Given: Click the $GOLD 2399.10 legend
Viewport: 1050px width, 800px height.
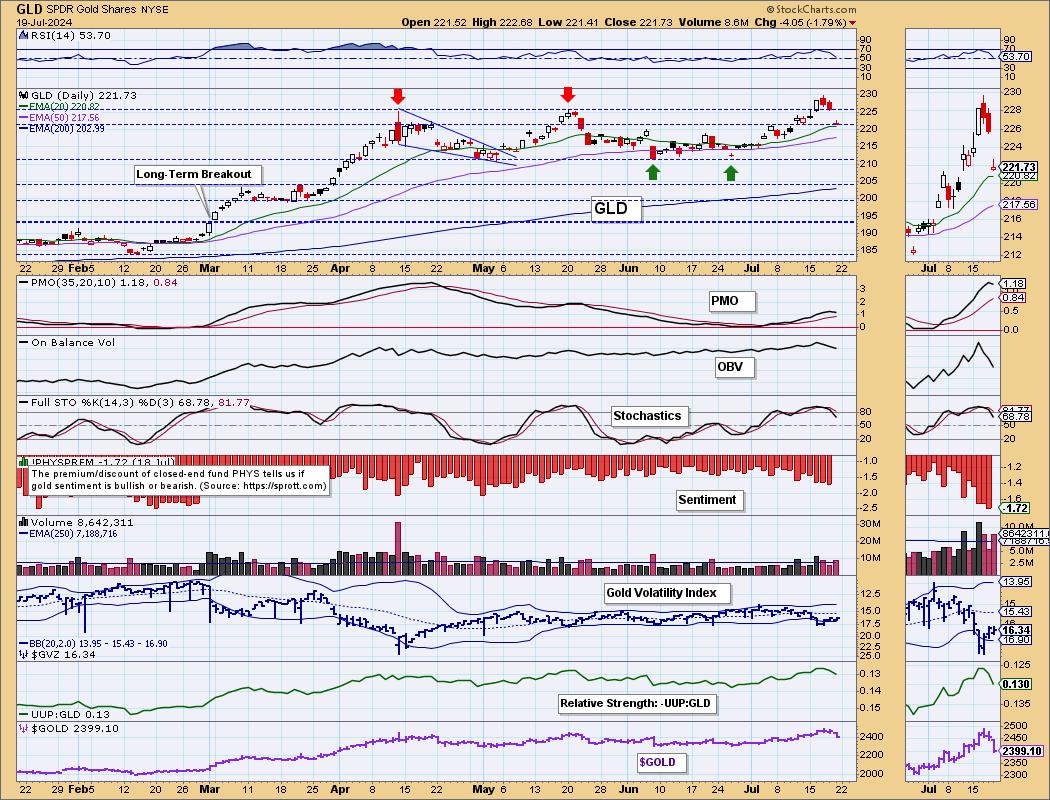Looking at the screenshot, I should pos(70,728).
